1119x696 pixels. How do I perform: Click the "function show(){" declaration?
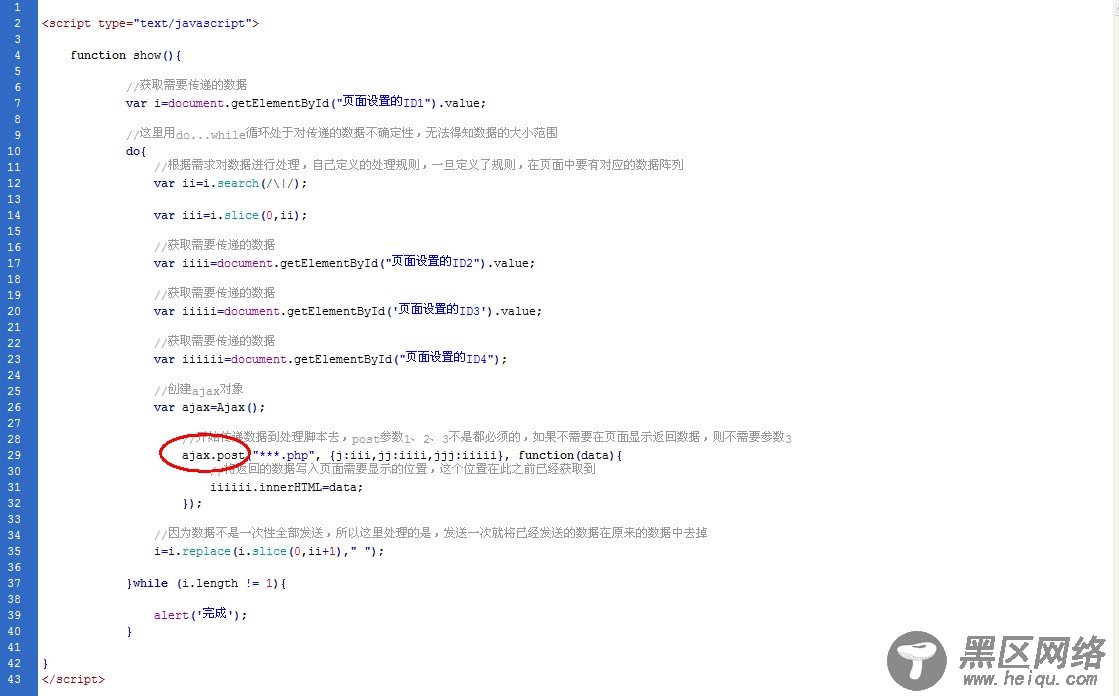pyautogui.click(x=126, y=55)
